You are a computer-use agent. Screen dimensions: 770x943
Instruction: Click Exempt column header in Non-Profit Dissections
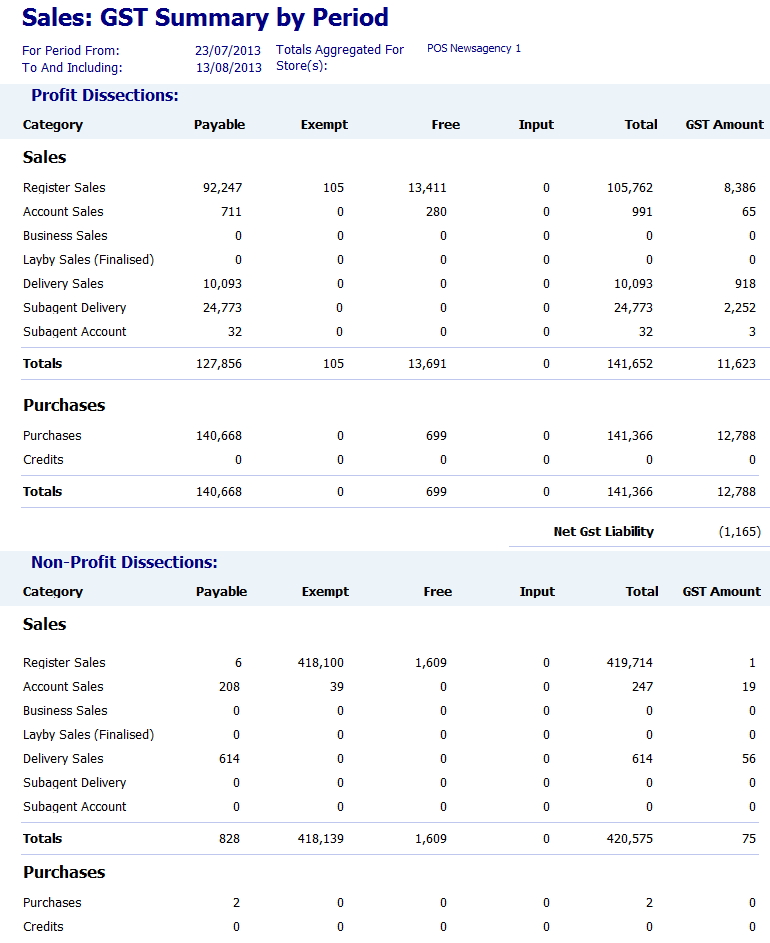(325, 591)
